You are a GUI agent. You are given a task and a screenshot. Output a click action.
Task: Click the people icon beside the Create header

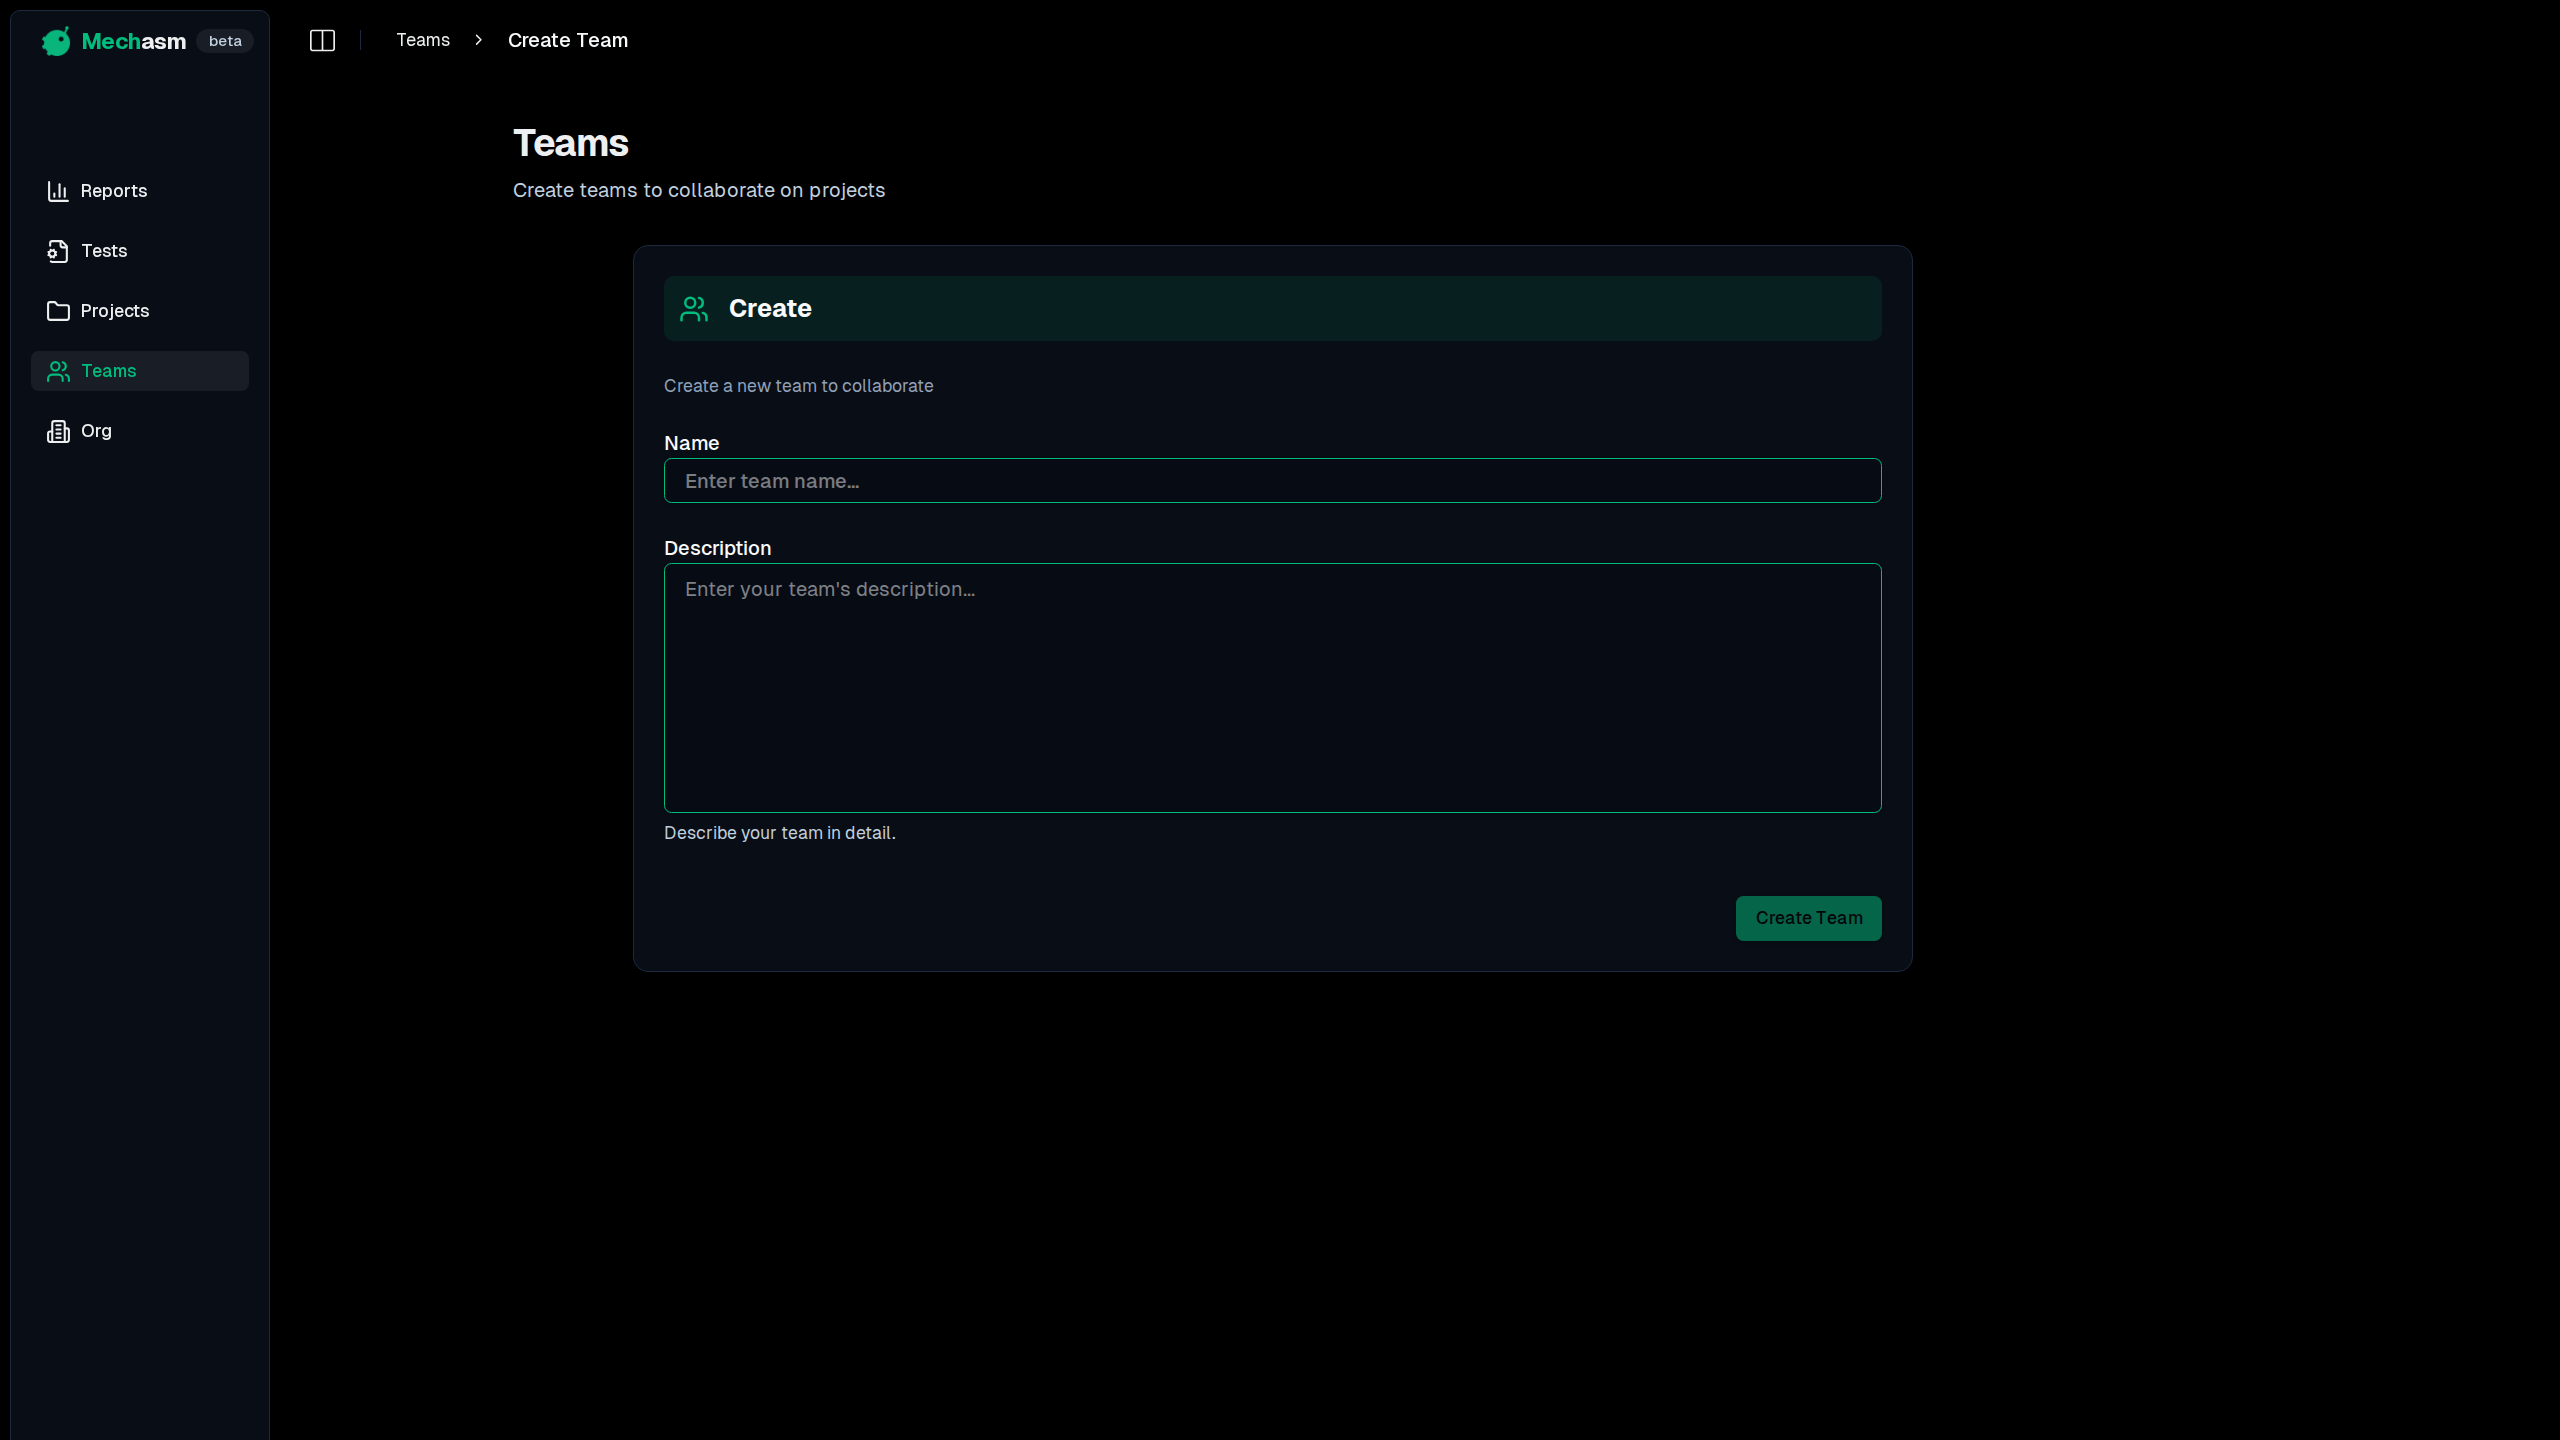(x=694, y=309)
